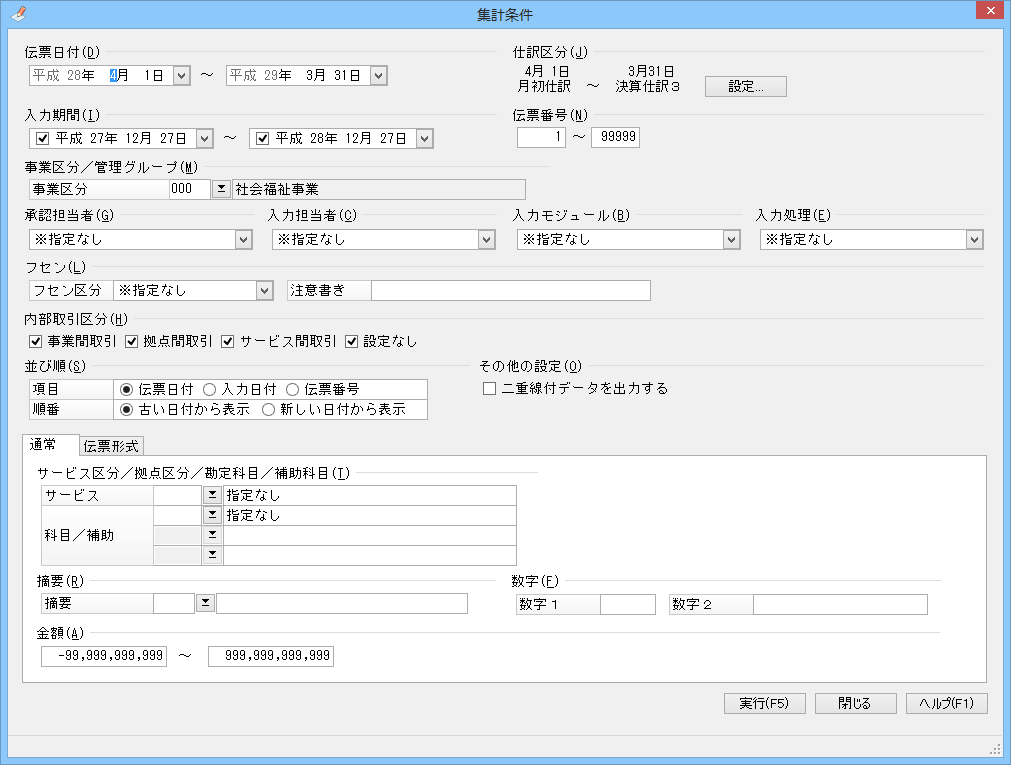
Task: Open the サービス code lookup button
Action: point(212,495)
